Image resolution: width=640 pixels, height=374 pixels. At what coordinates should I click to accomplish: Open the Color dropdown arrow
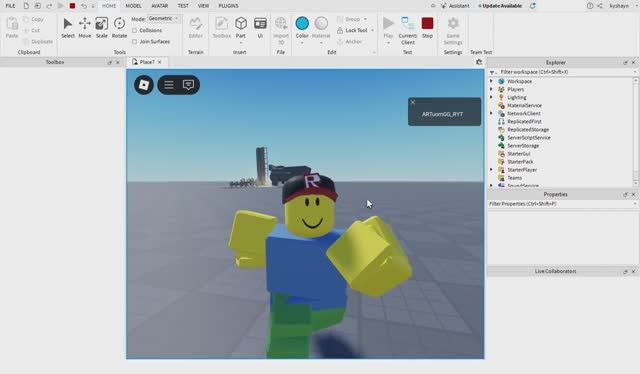coord(302,42)
